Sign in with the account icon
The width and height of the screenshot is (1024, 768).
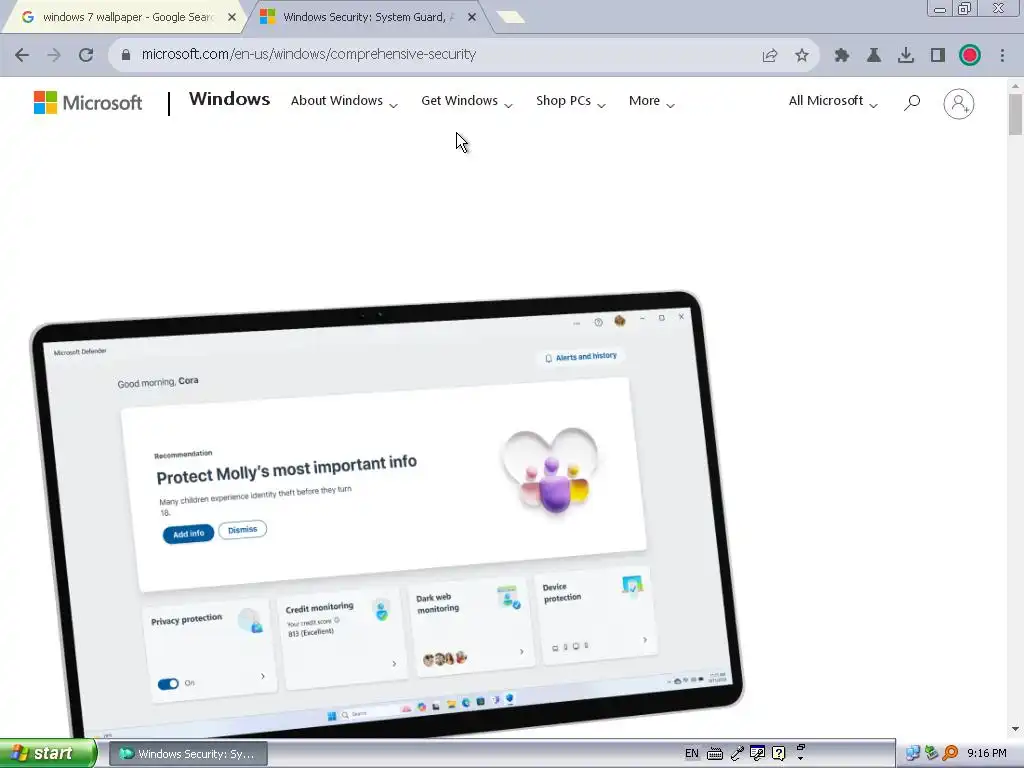point(959,104)
